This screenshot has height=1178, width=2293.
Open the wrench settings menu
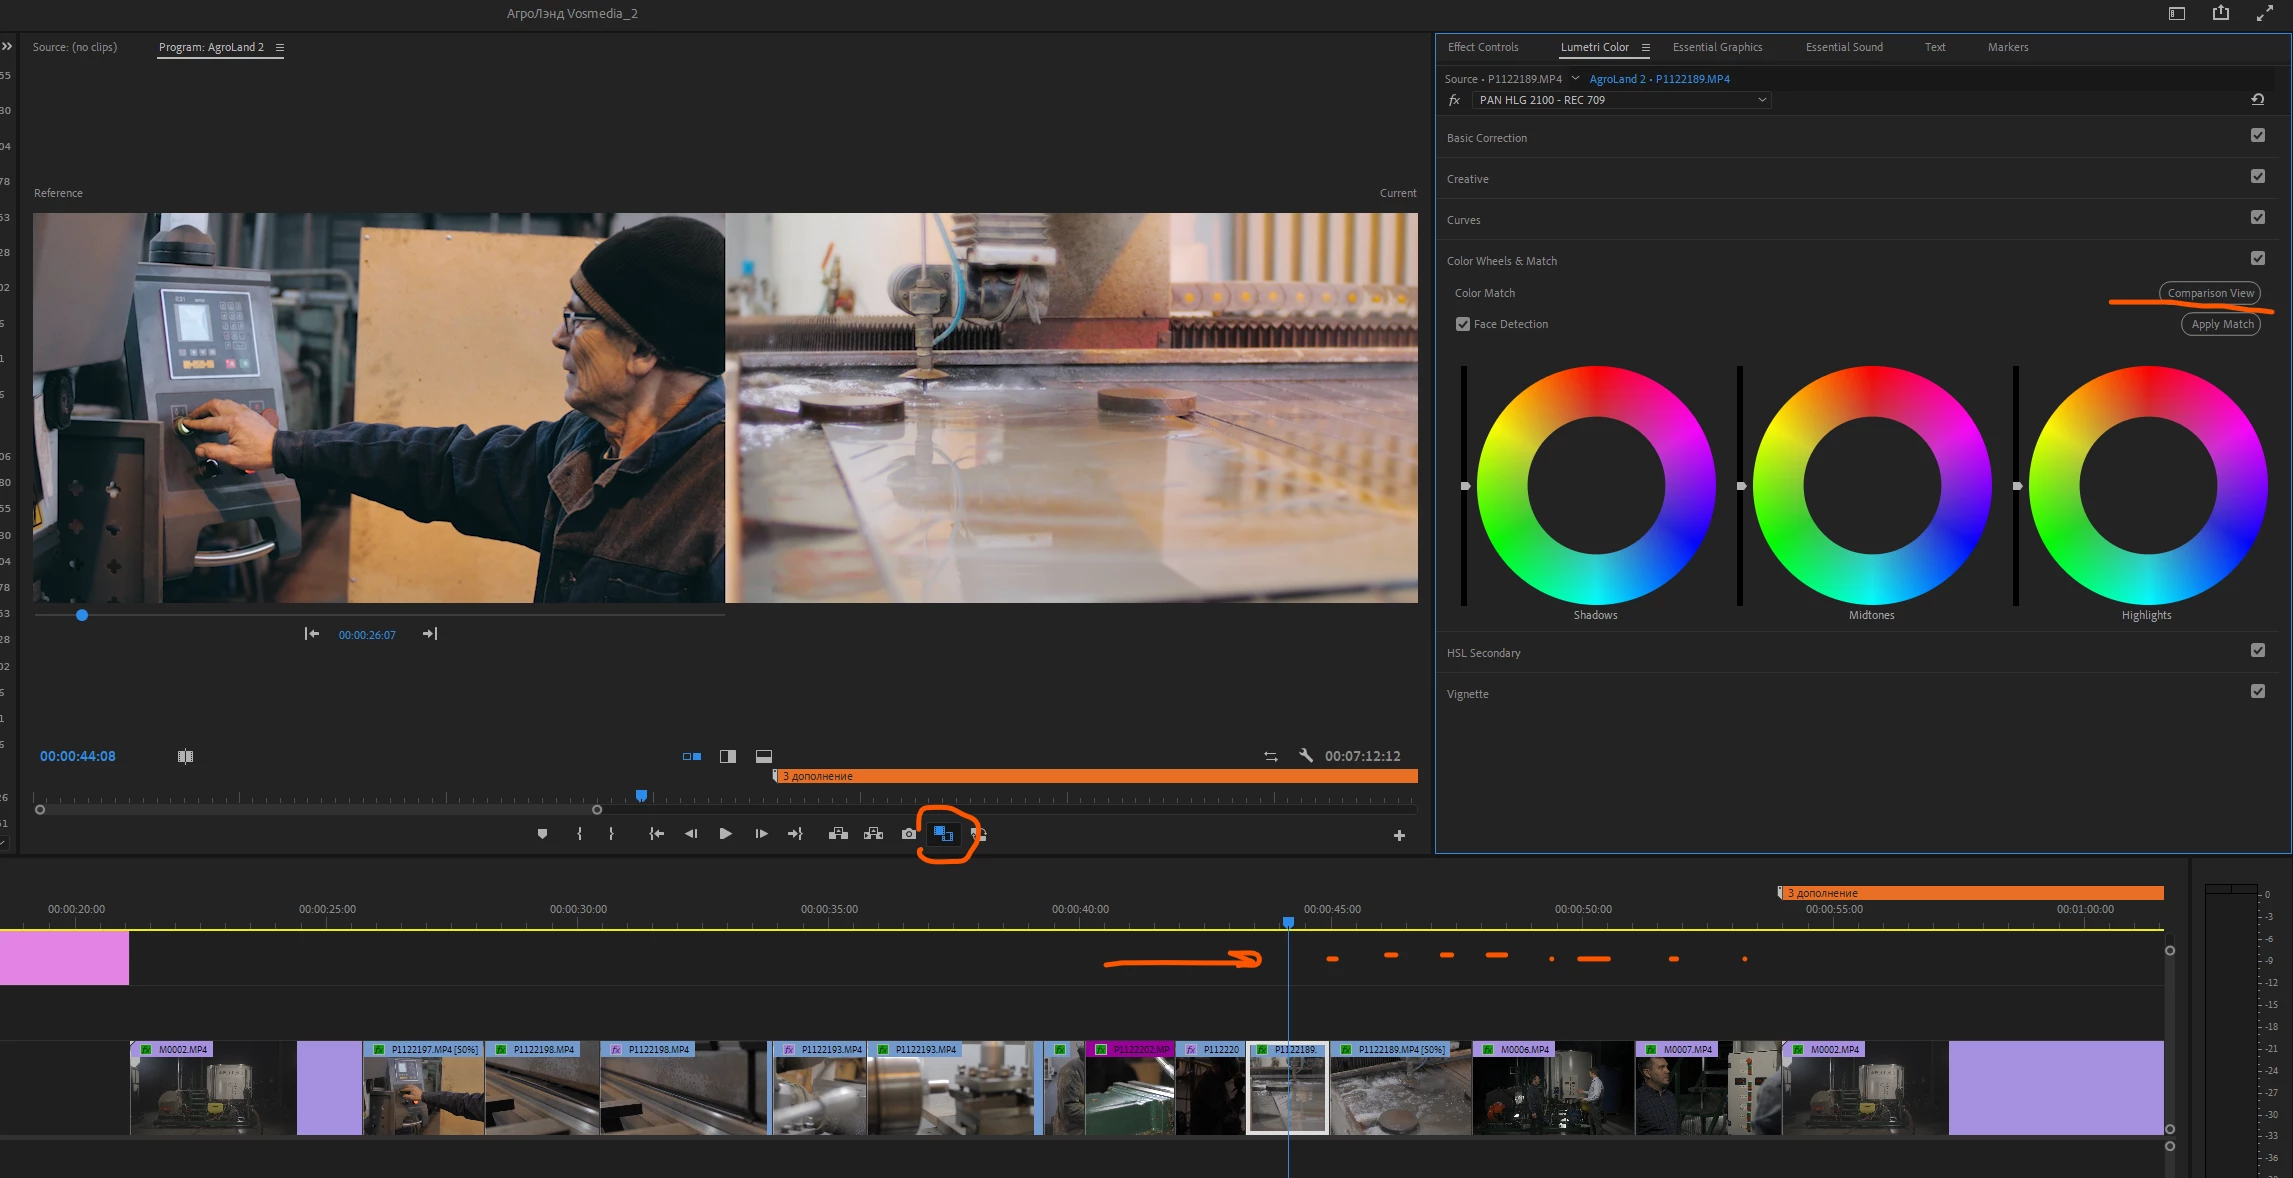pos(1306,756)
